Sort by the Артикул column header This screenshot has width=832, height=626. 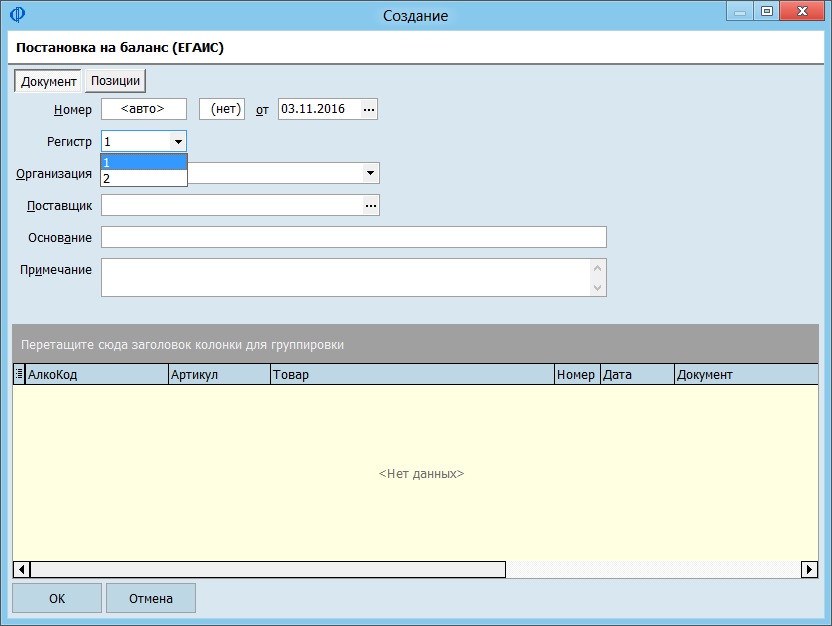pos(219,375)
